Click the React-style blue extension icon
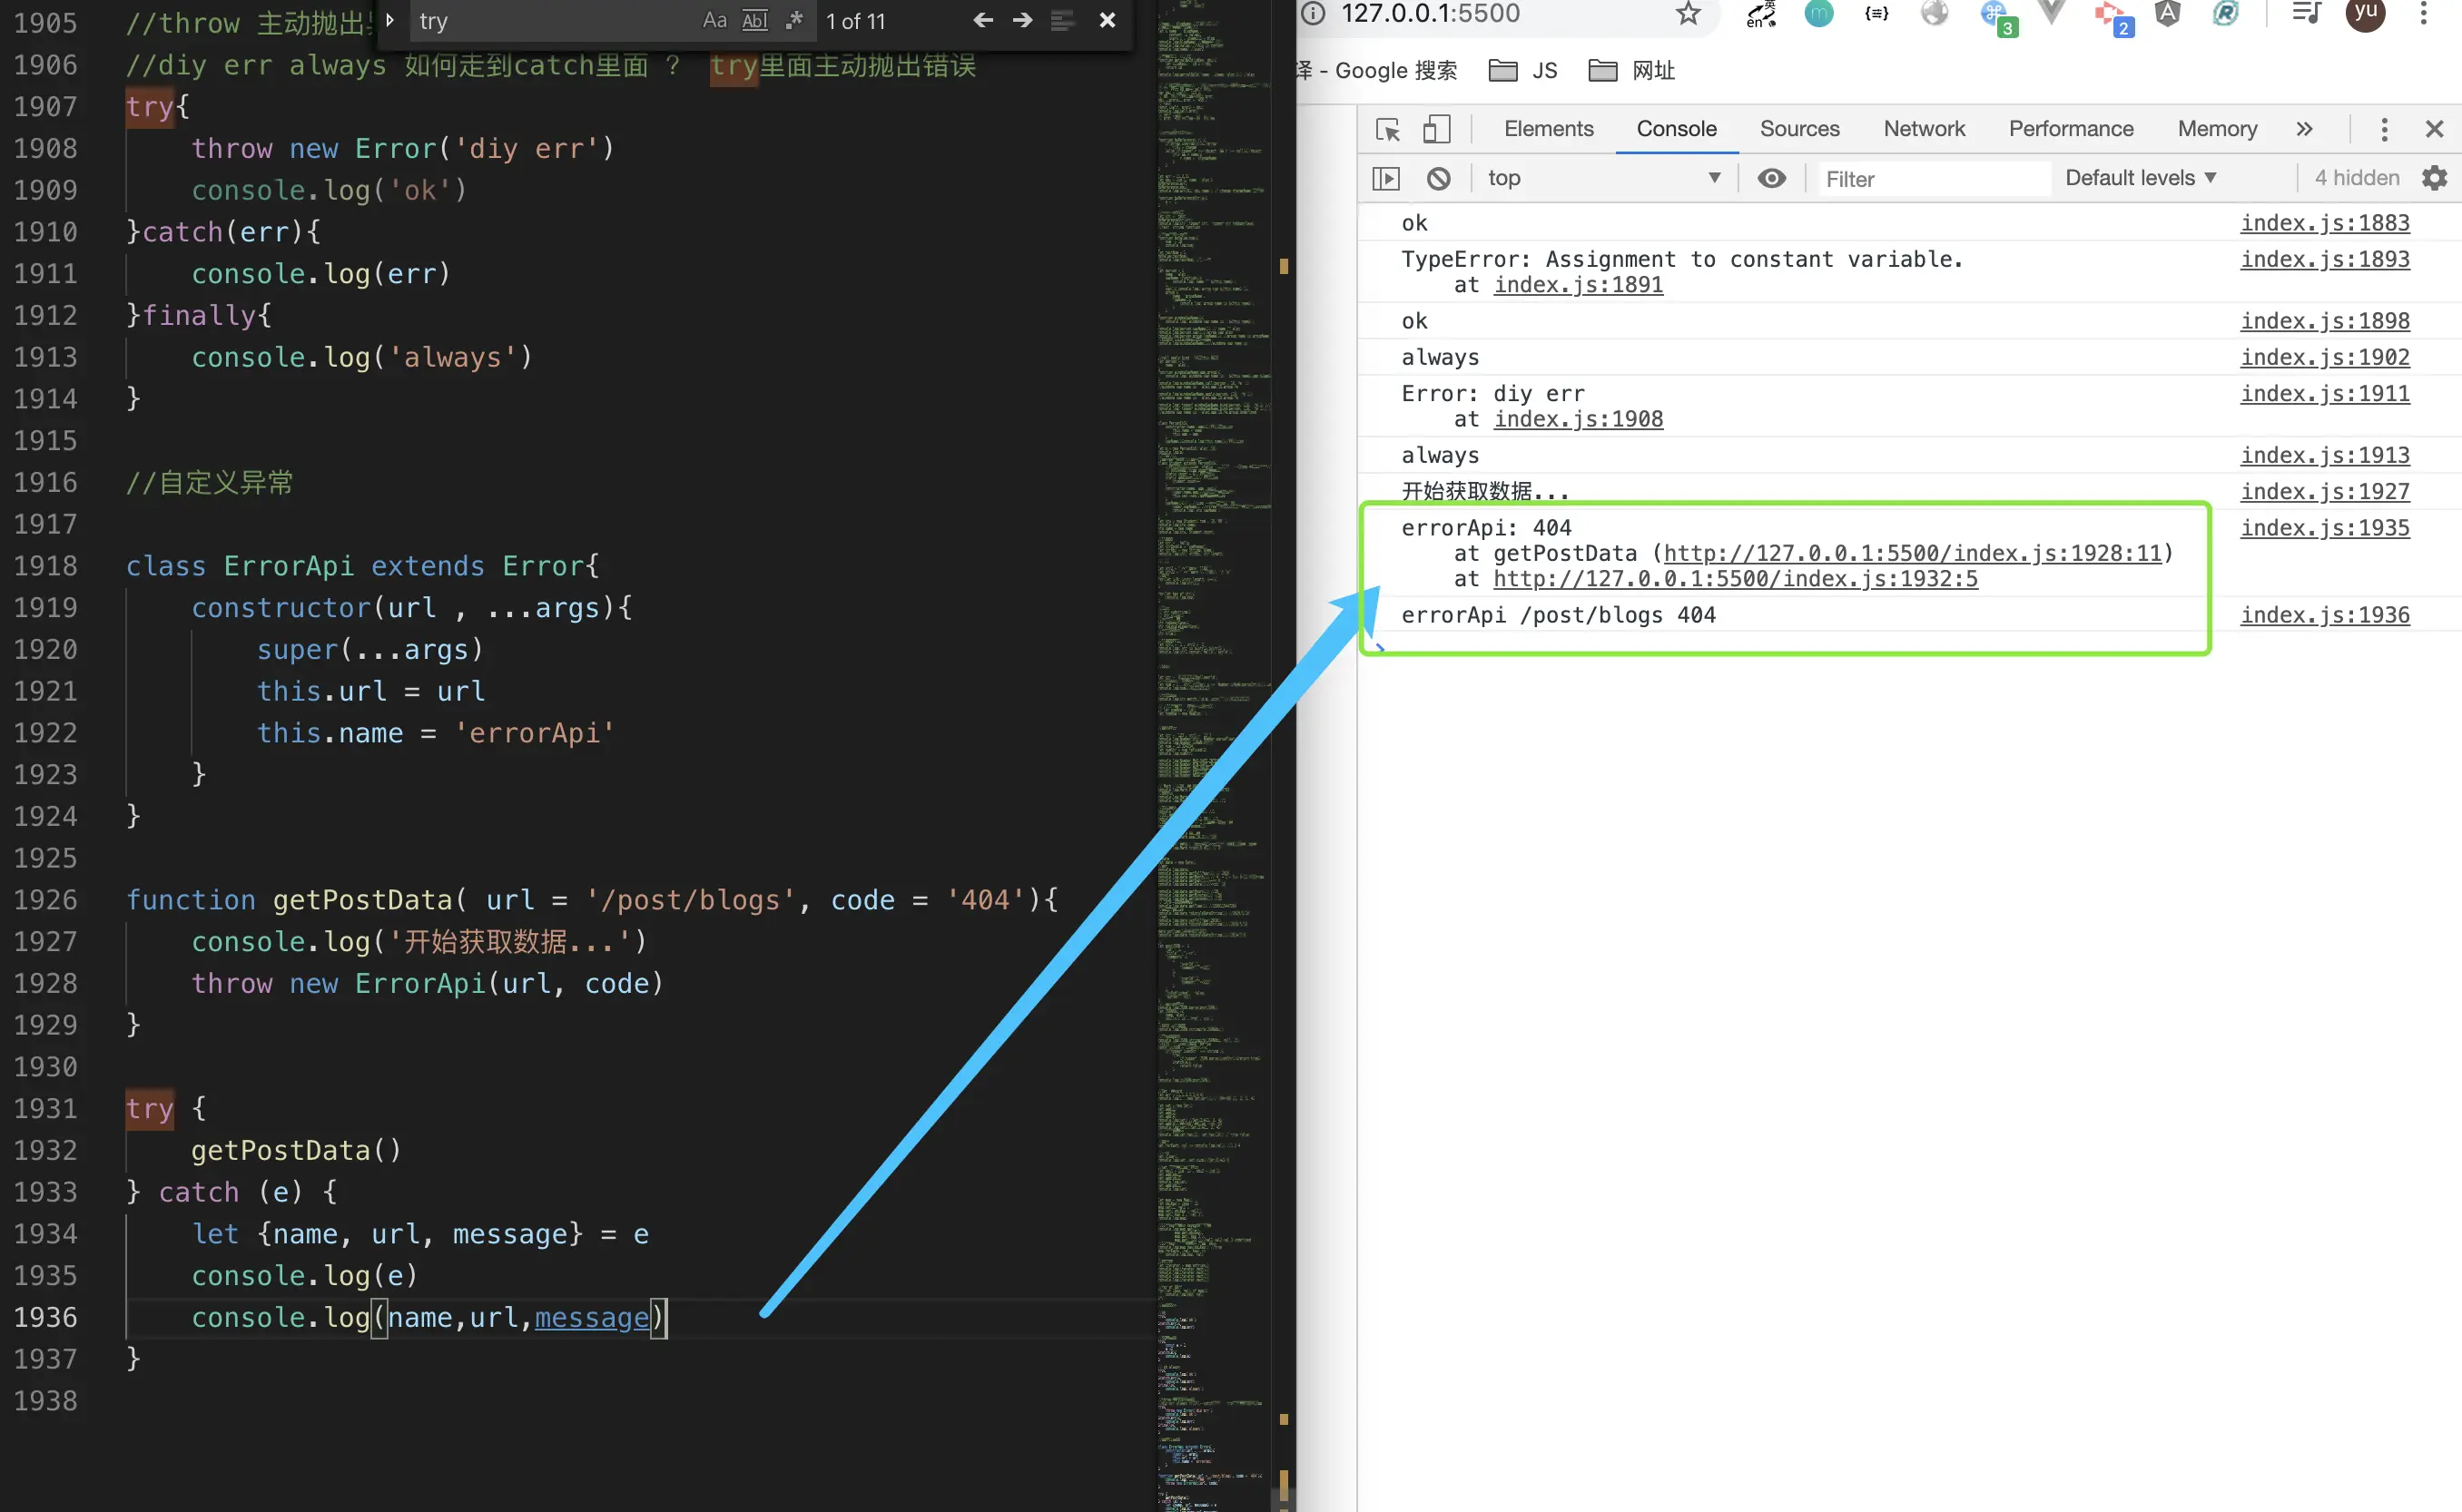The image size is (2462, 1512). tap(2225, 13)
